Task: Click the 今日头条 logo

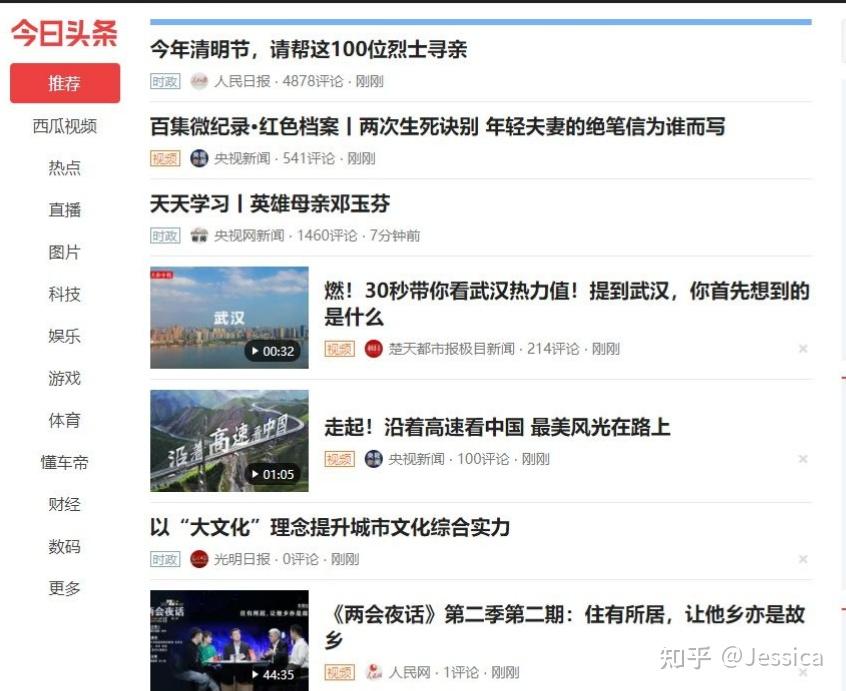Action: 64,33
